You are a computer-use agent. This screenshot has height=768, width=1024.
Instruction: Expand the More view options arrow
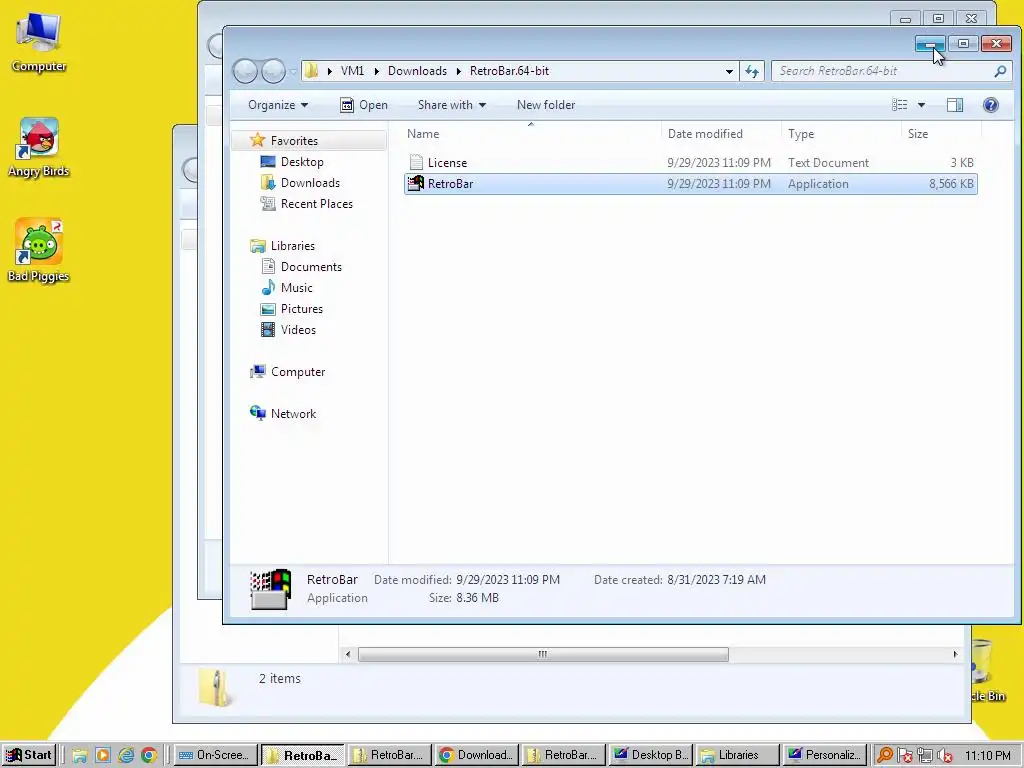921,104
